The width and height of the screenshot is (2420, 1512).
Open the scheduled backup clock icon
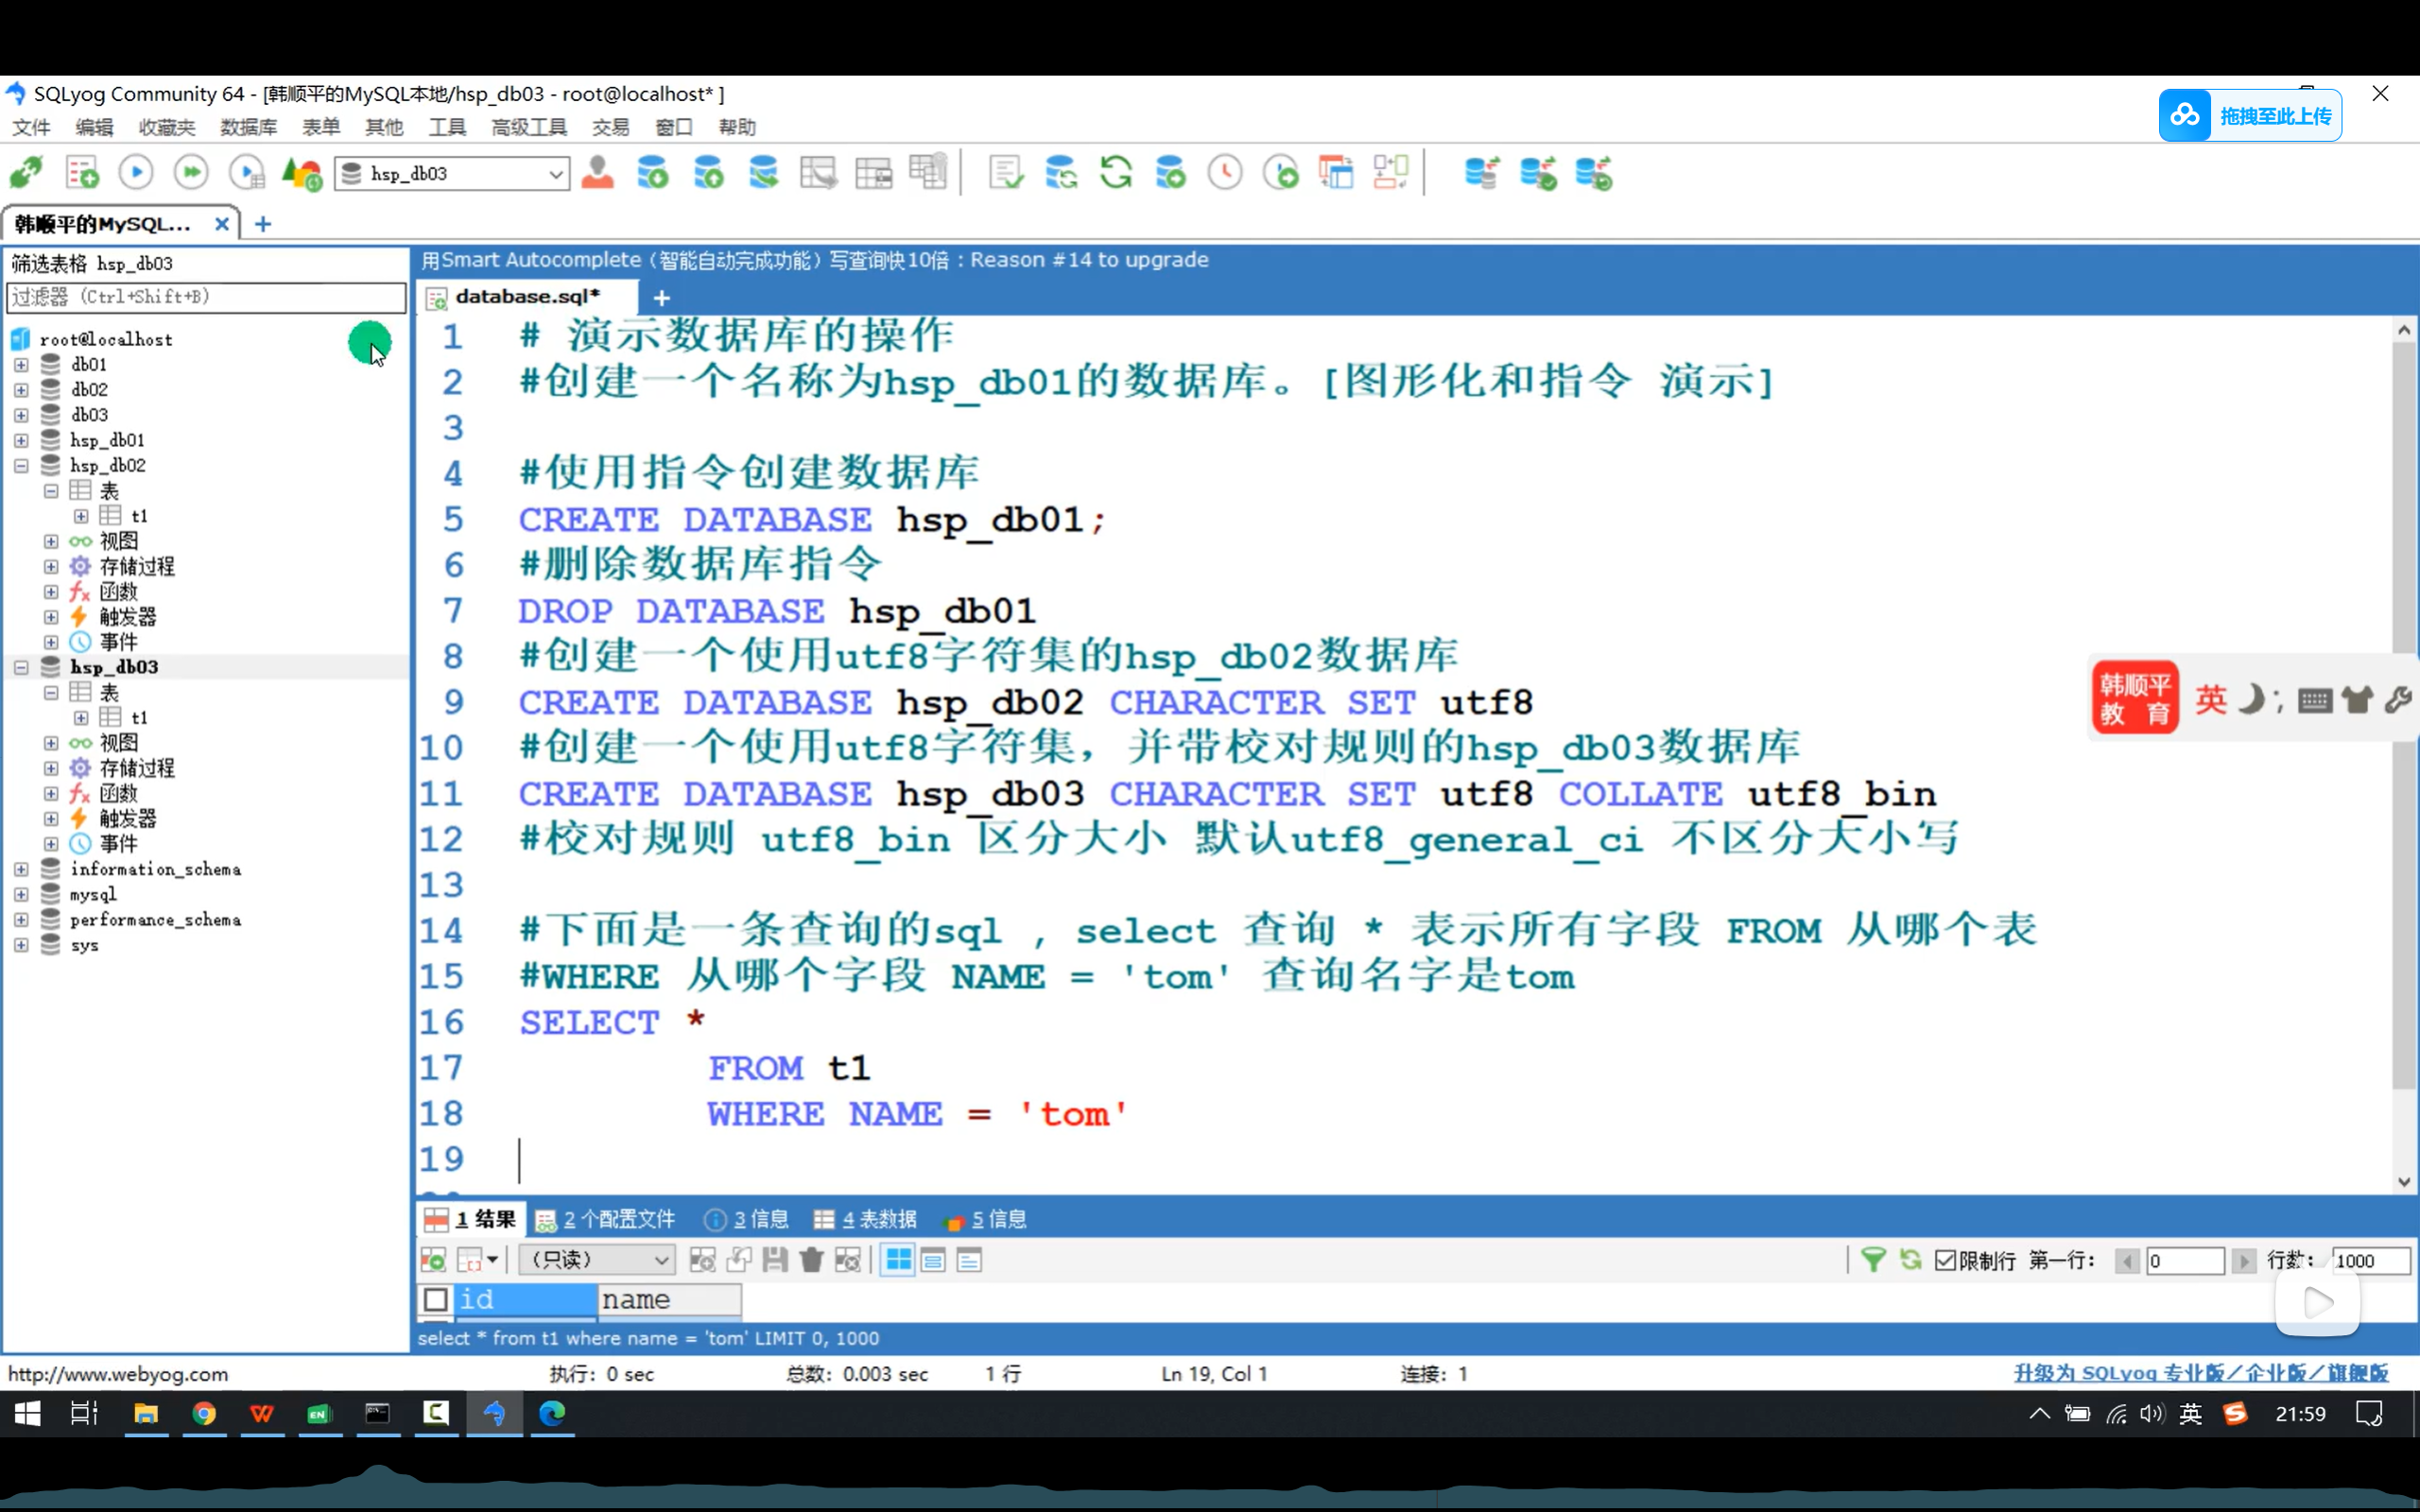tap(1224, 173)
